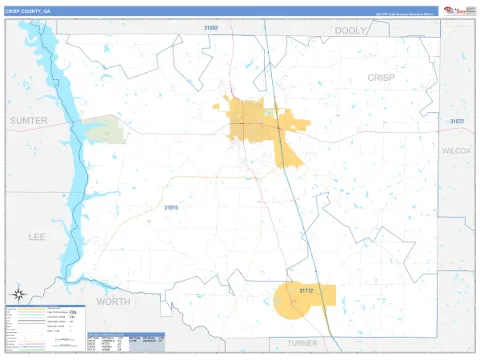Click the publisher logo beside the title bar

(460, 11)
